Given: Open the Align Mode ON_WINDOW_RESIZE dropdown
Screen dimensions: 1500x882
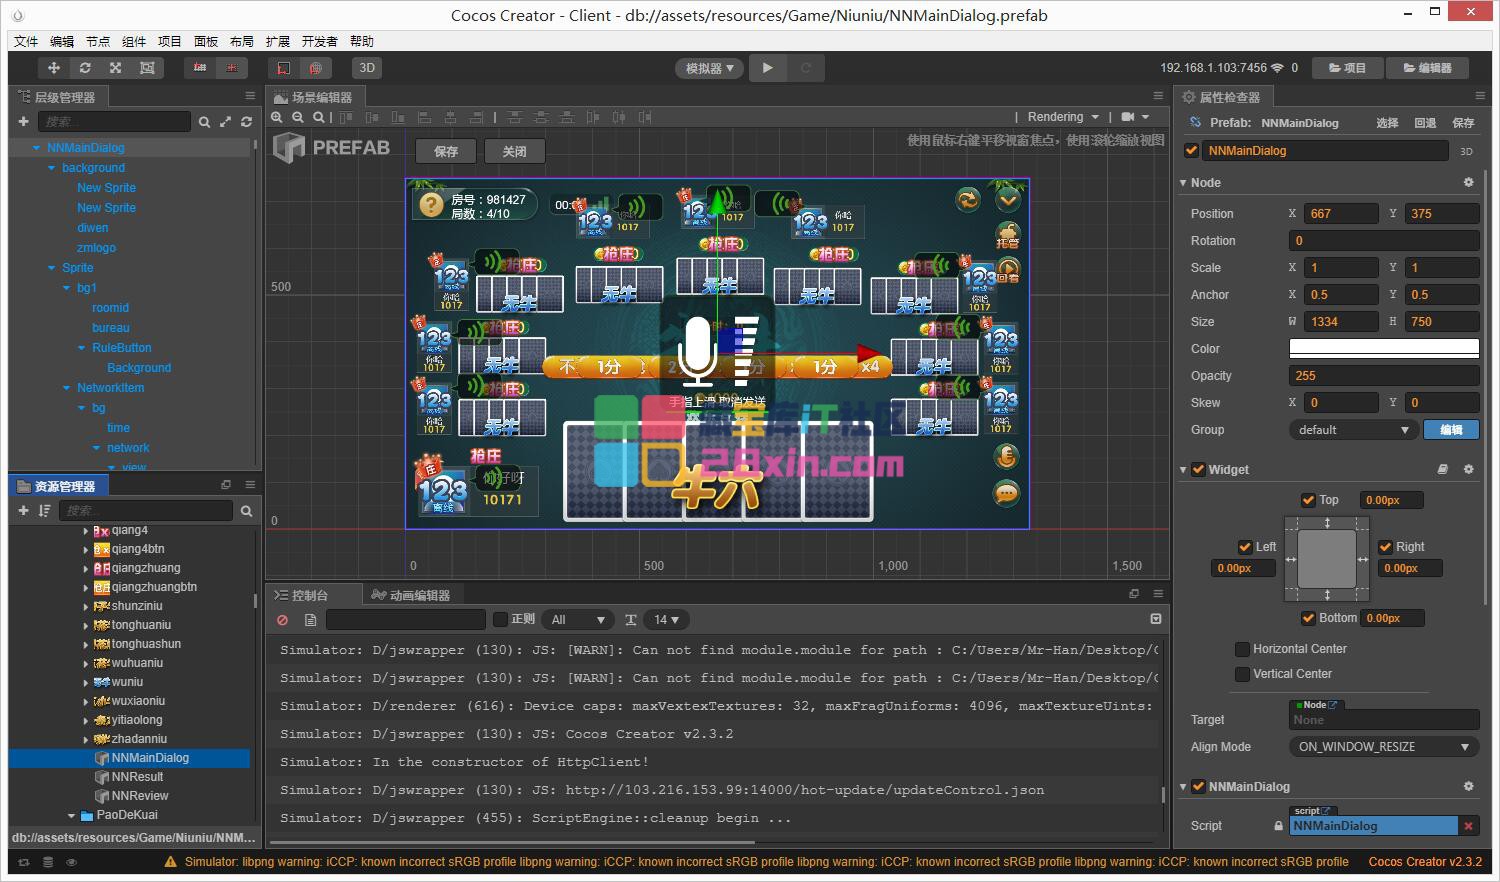Looking at the screenshot, I should point(1383,747).
